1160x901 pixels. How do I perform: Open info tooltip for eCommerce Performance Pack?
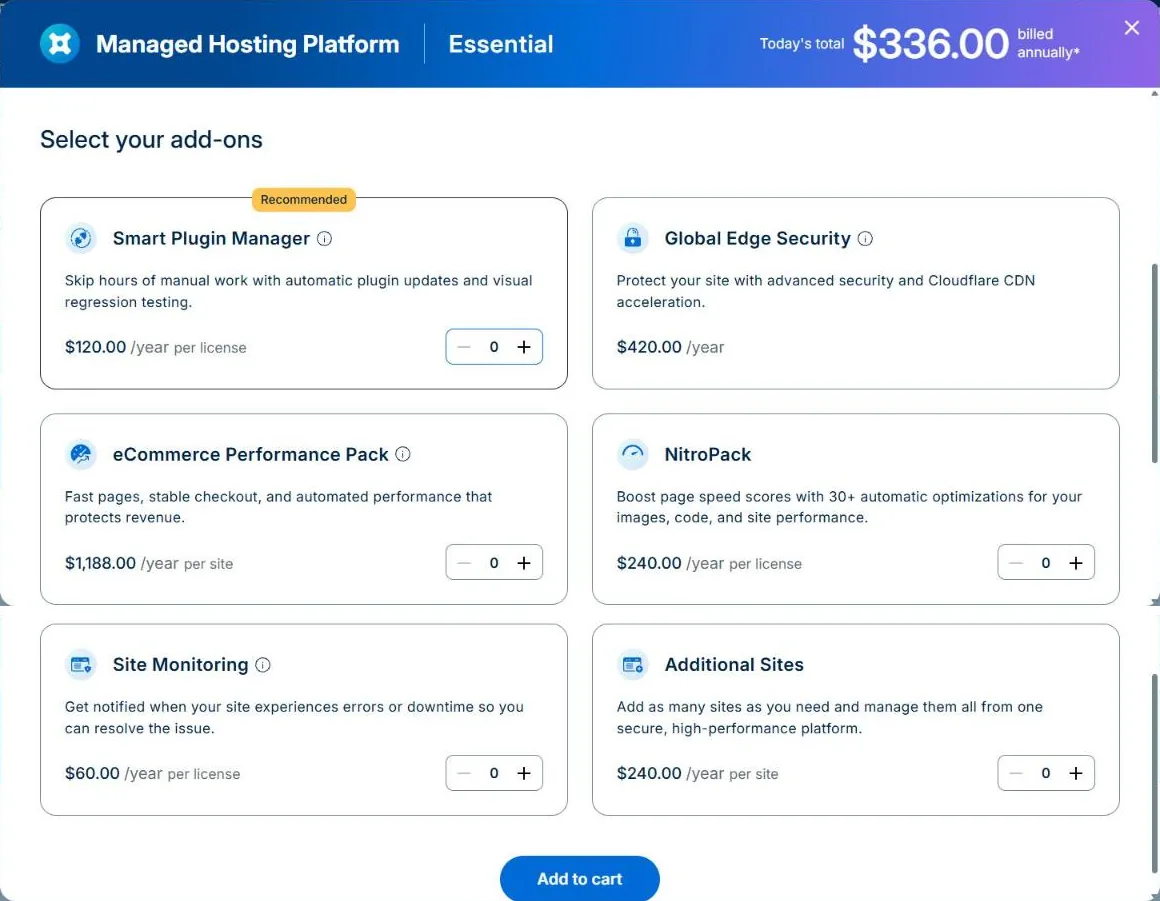[402, 454]
